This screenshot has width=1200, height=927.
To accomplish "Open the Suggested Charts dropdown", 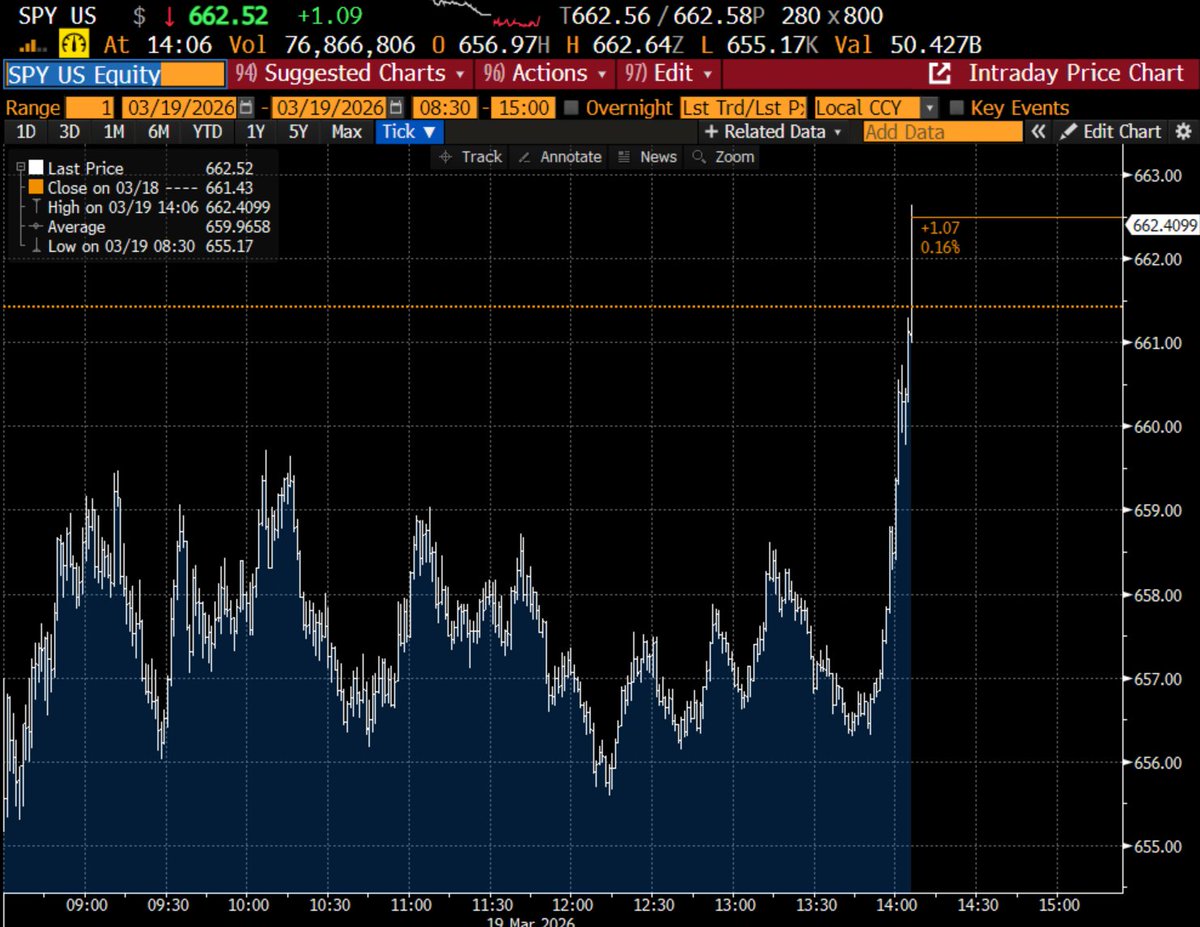I will (350, 73).
